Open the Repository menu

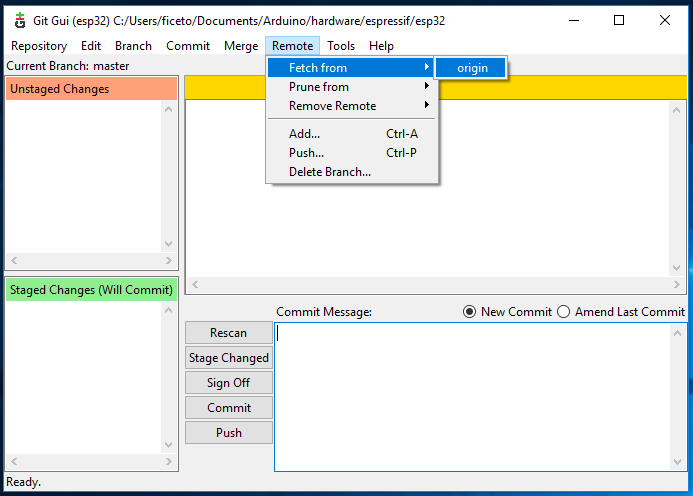(x=38, y=46)
